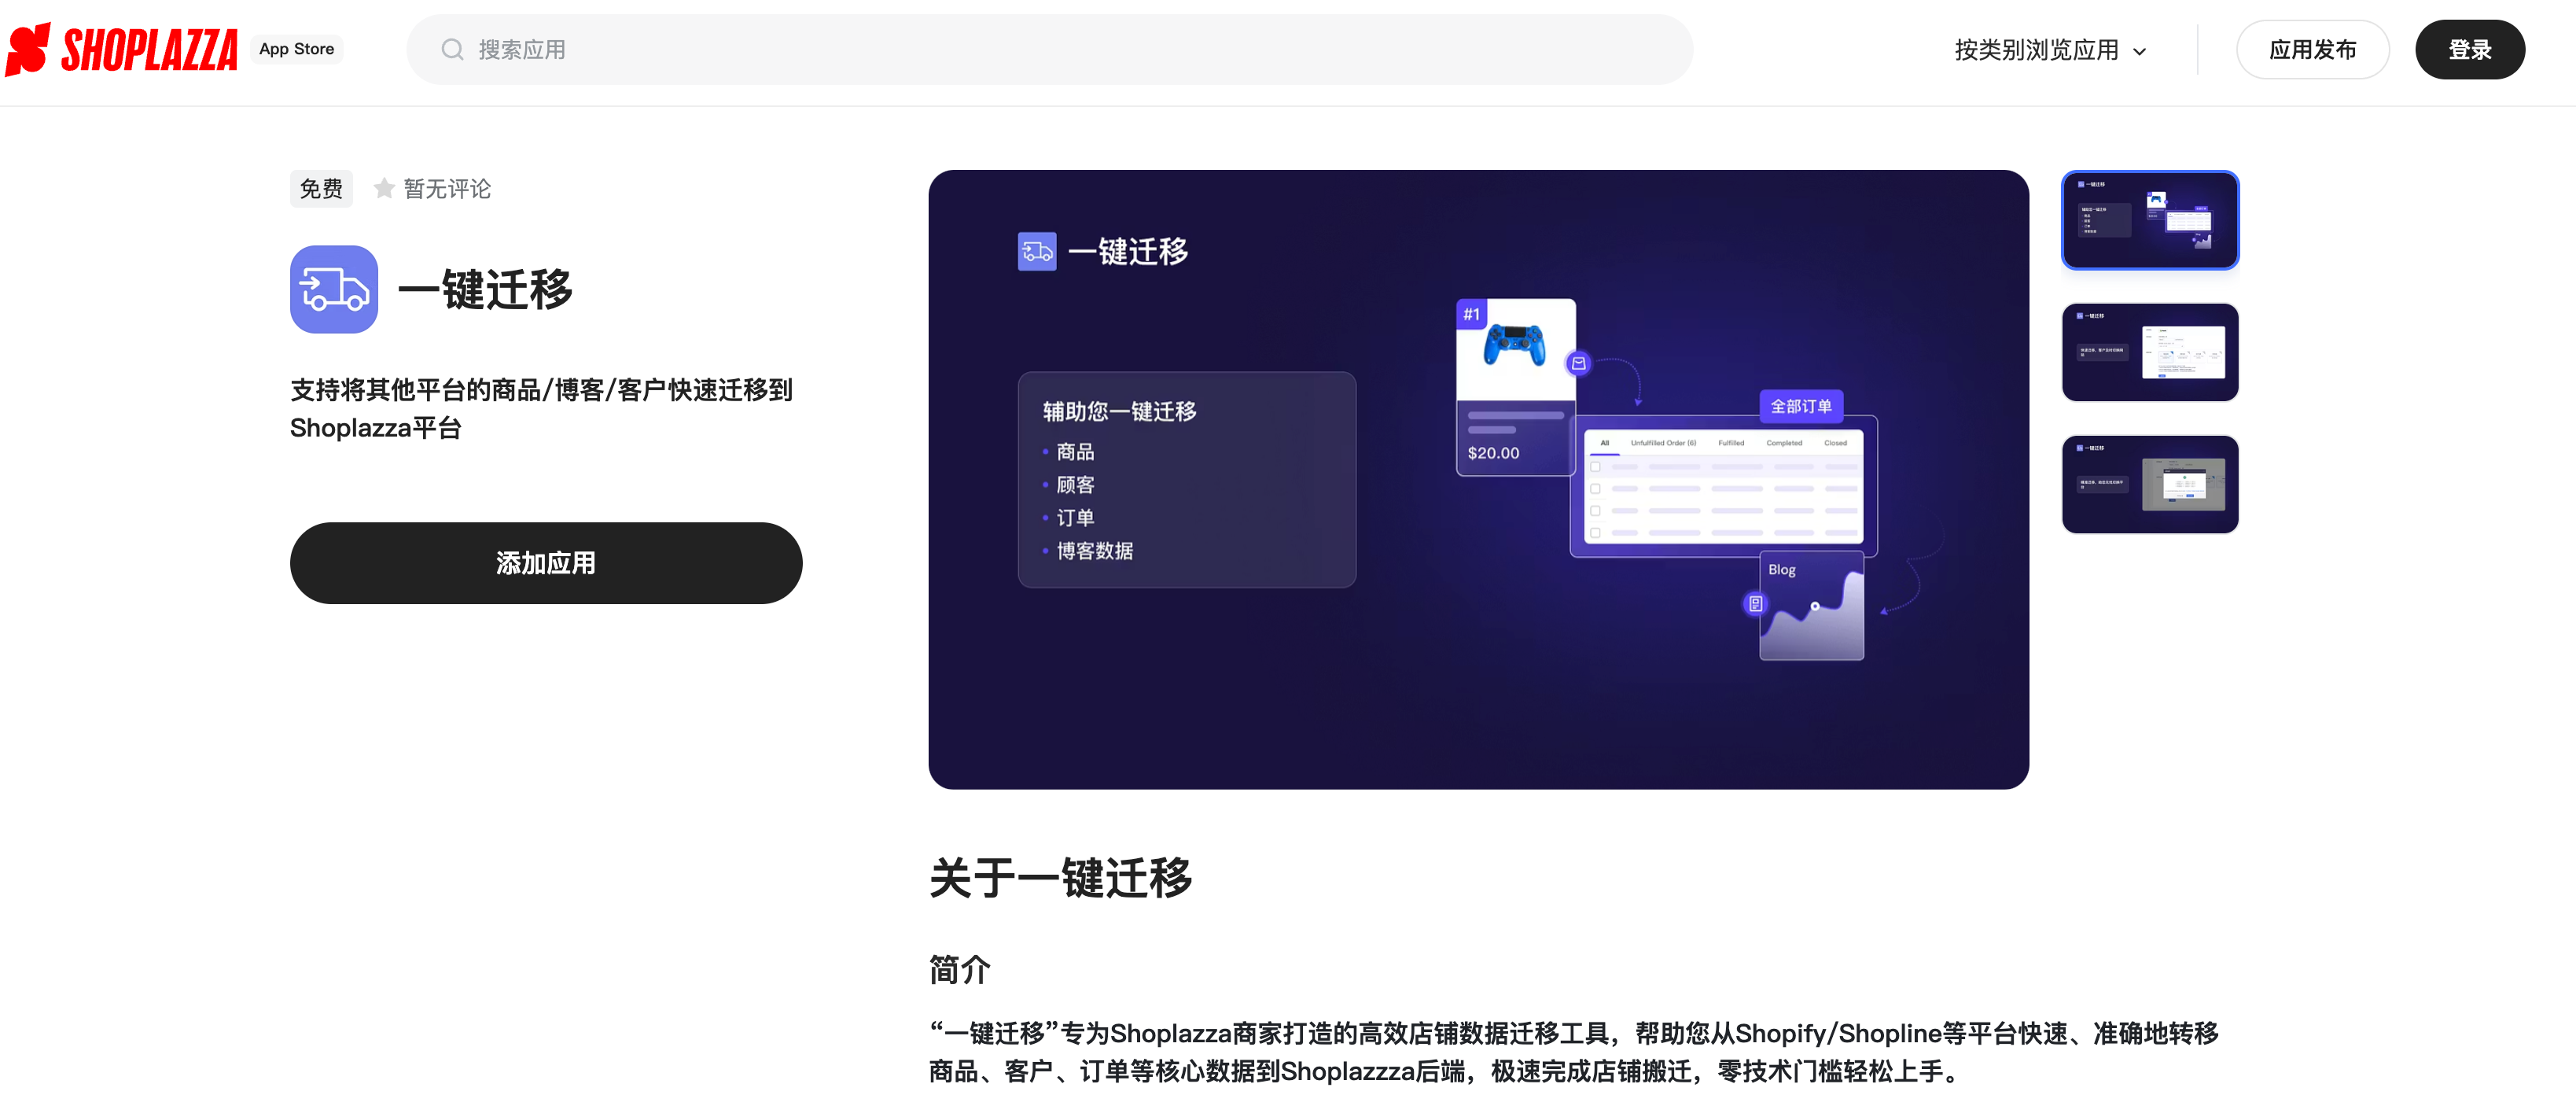Click the 登录 button
2576x1117 pixels.
pyautogui.click(x=2469, y=50)
